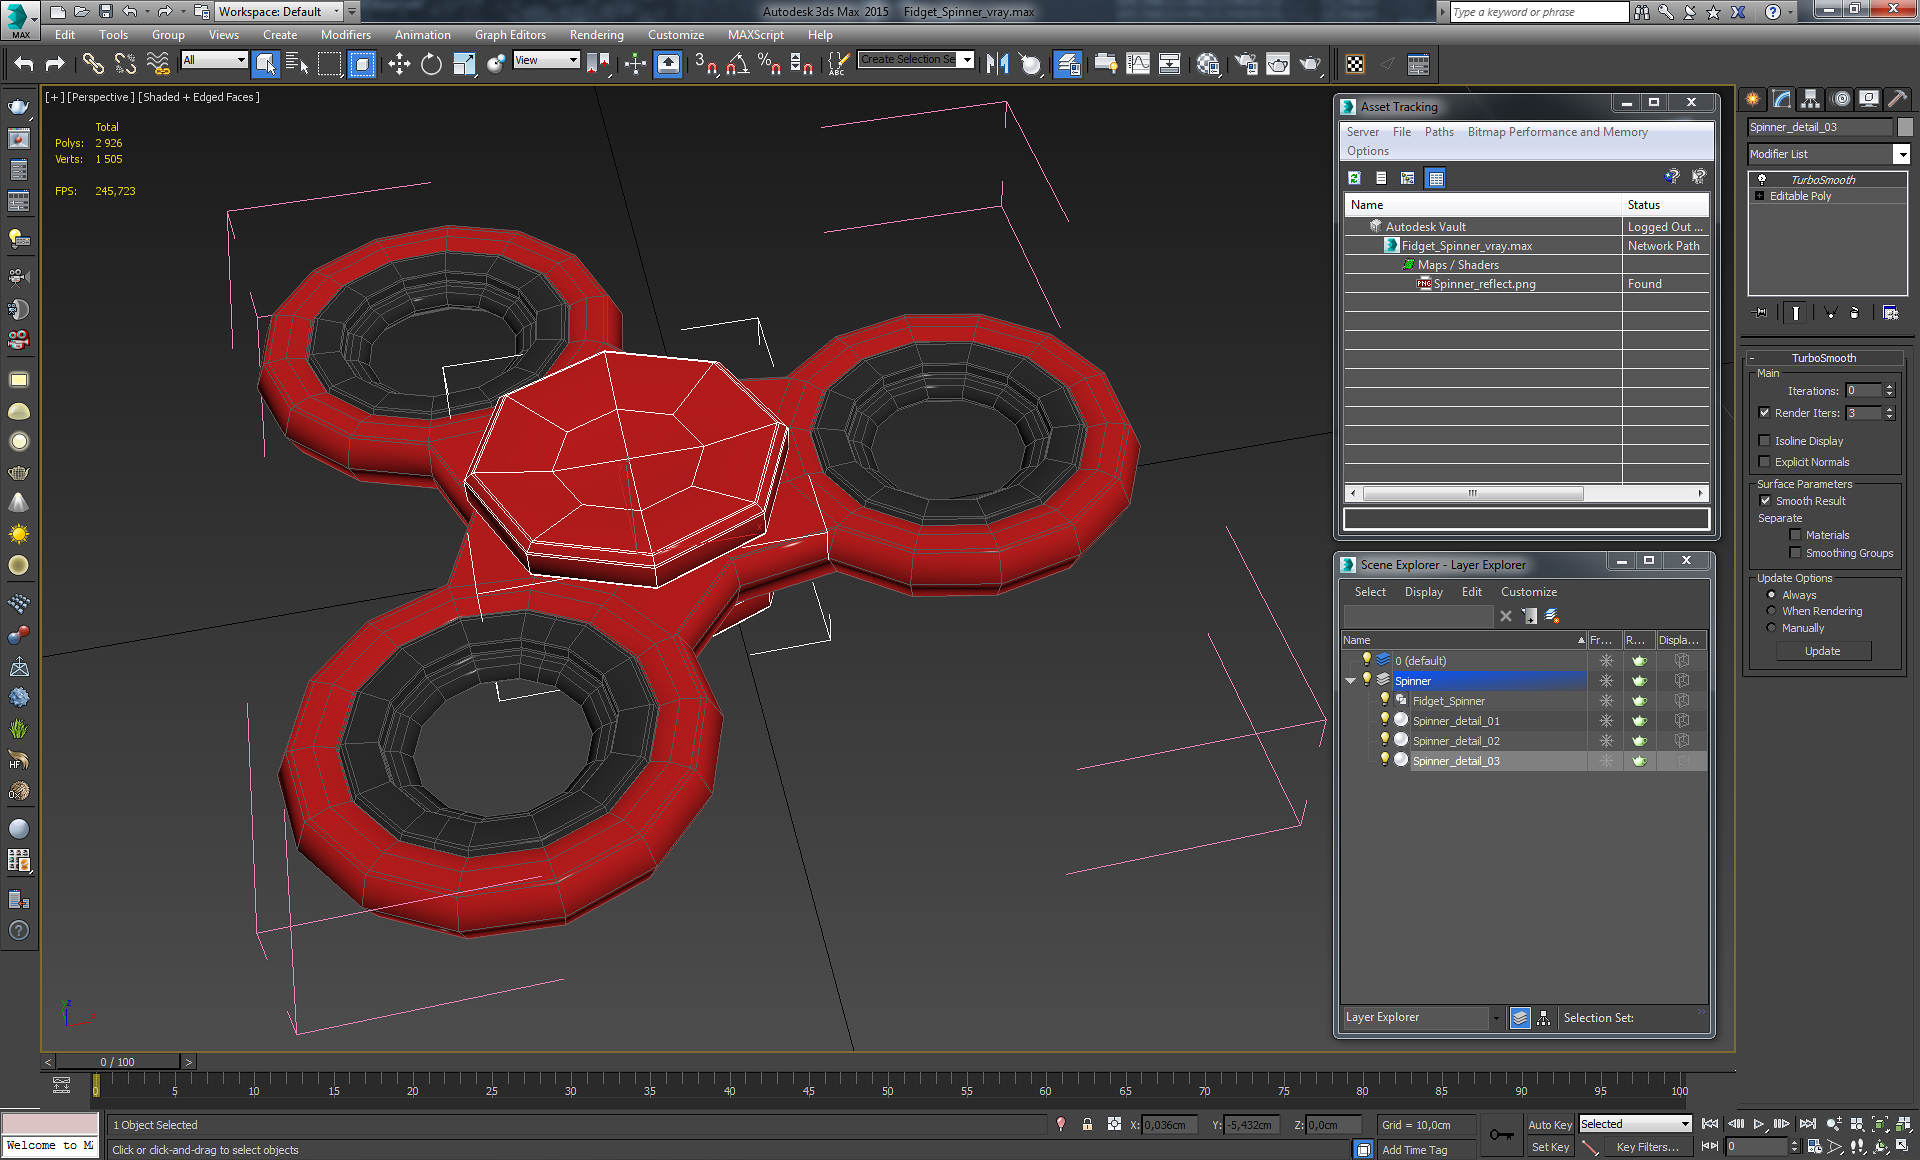This screenshot has width=1920, height=1160.
Task: Click the Scale tool icon
Action: pyautogui.click(x=464, y=63)
